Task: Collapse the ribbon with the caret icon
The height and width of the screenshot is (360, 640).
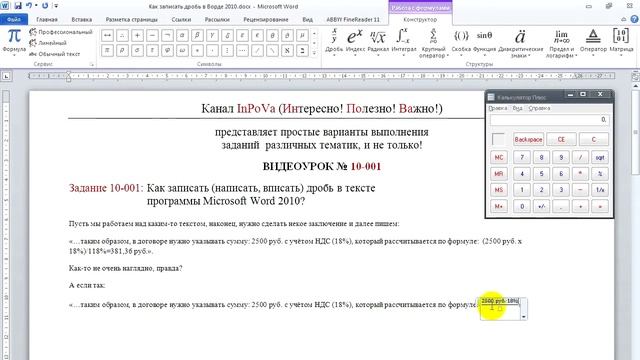Action: tap(624, 20)
